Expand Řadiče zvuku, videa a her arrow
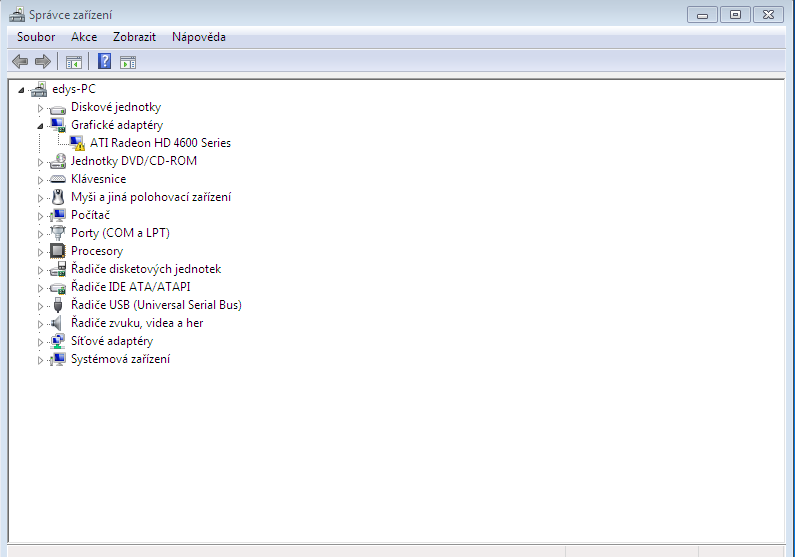 (40, 324)
